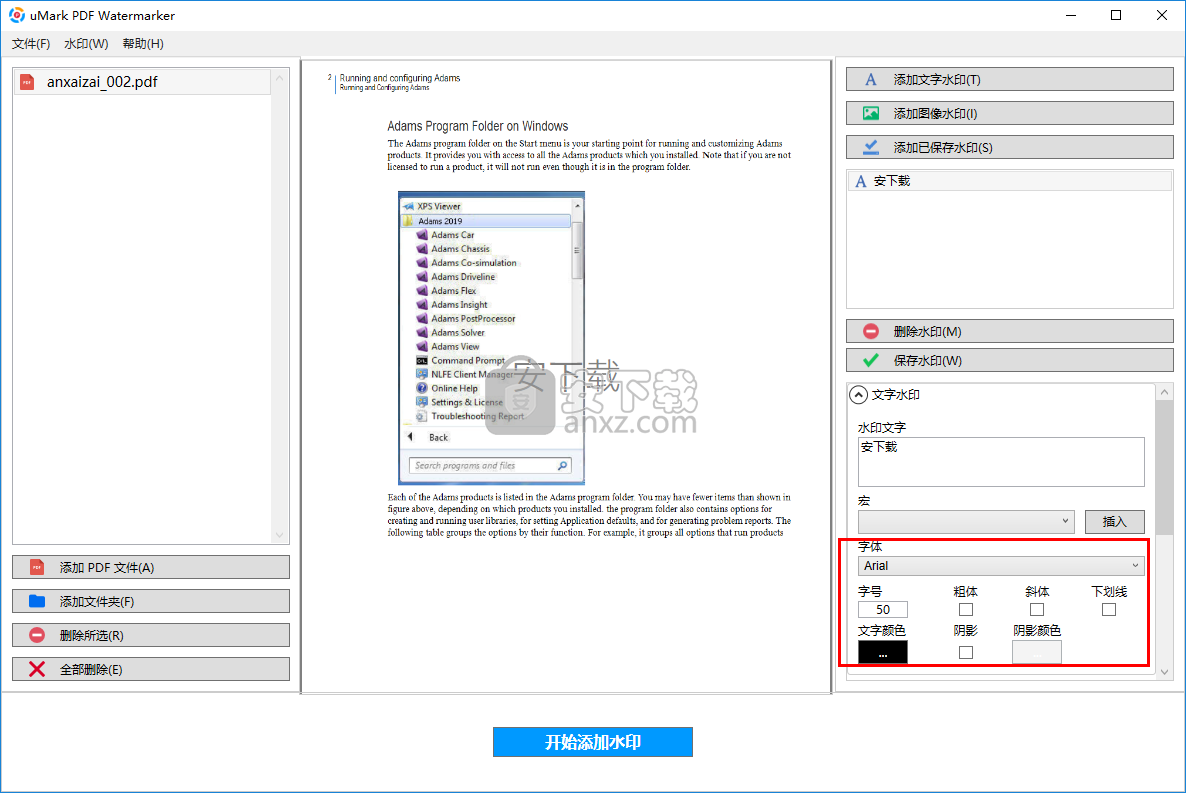Collapse the 文字水印 section

[x=858, y=395]
